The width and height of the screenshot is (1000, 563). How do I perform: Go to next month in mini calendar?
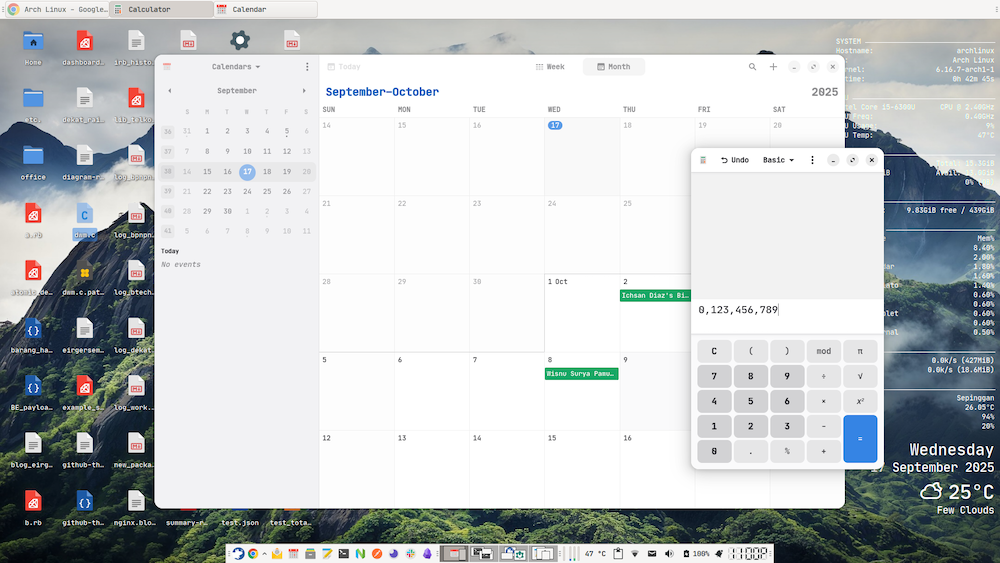coord(304,91)
